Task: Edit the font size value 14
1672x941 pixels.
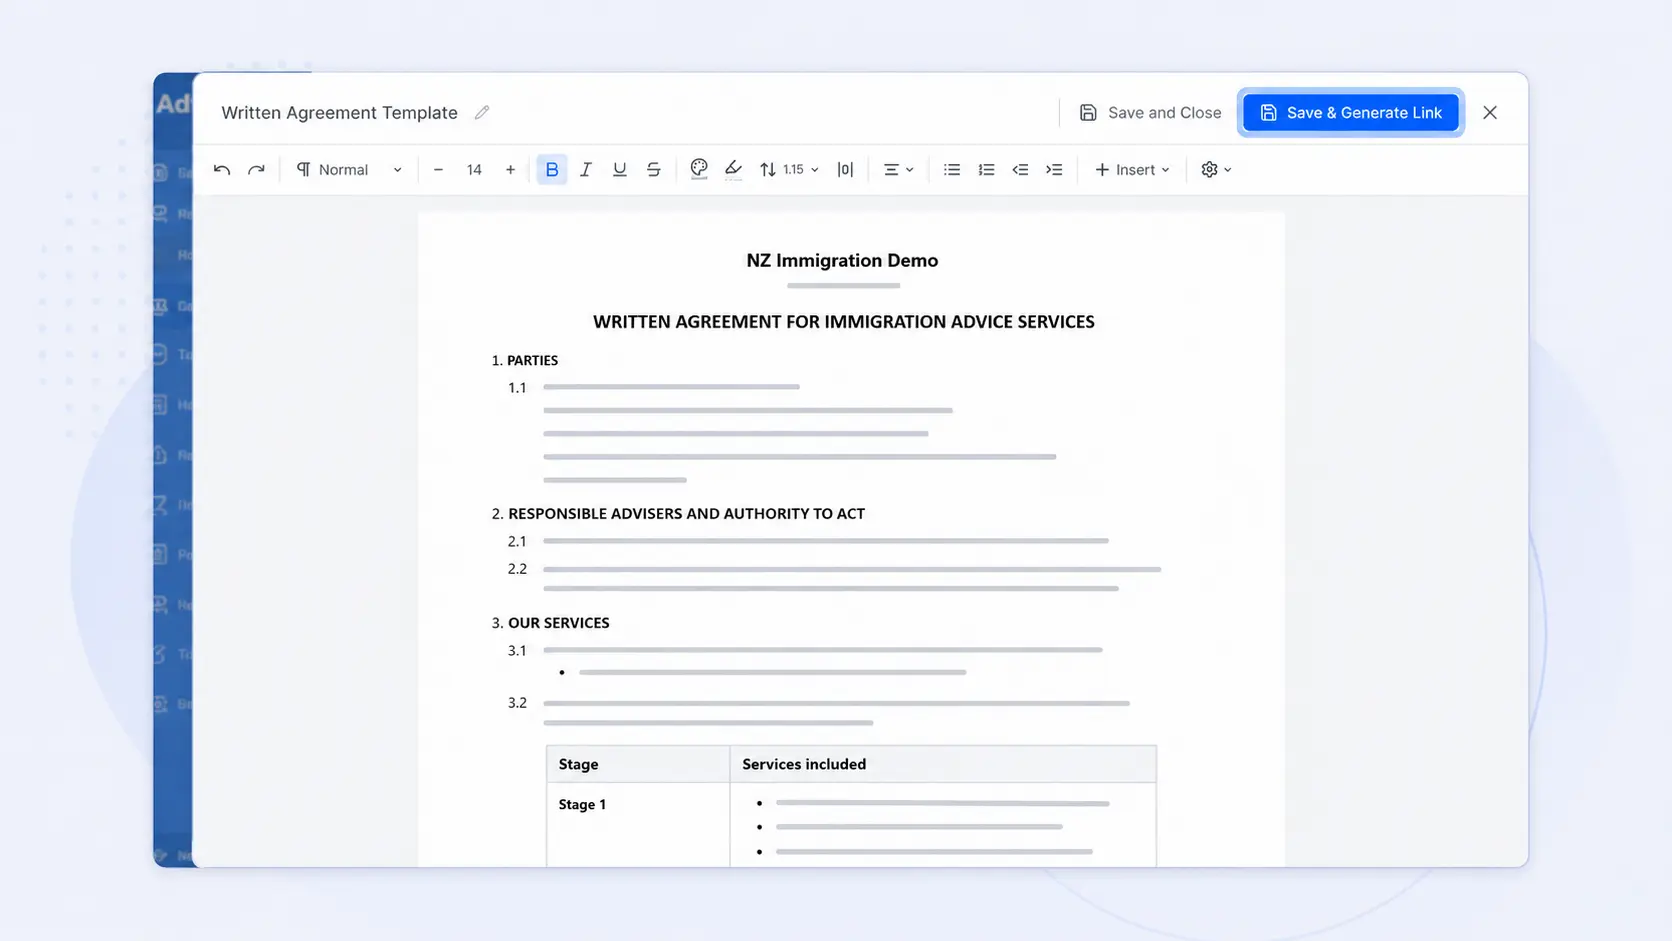Action: click(x=474, y=170)
